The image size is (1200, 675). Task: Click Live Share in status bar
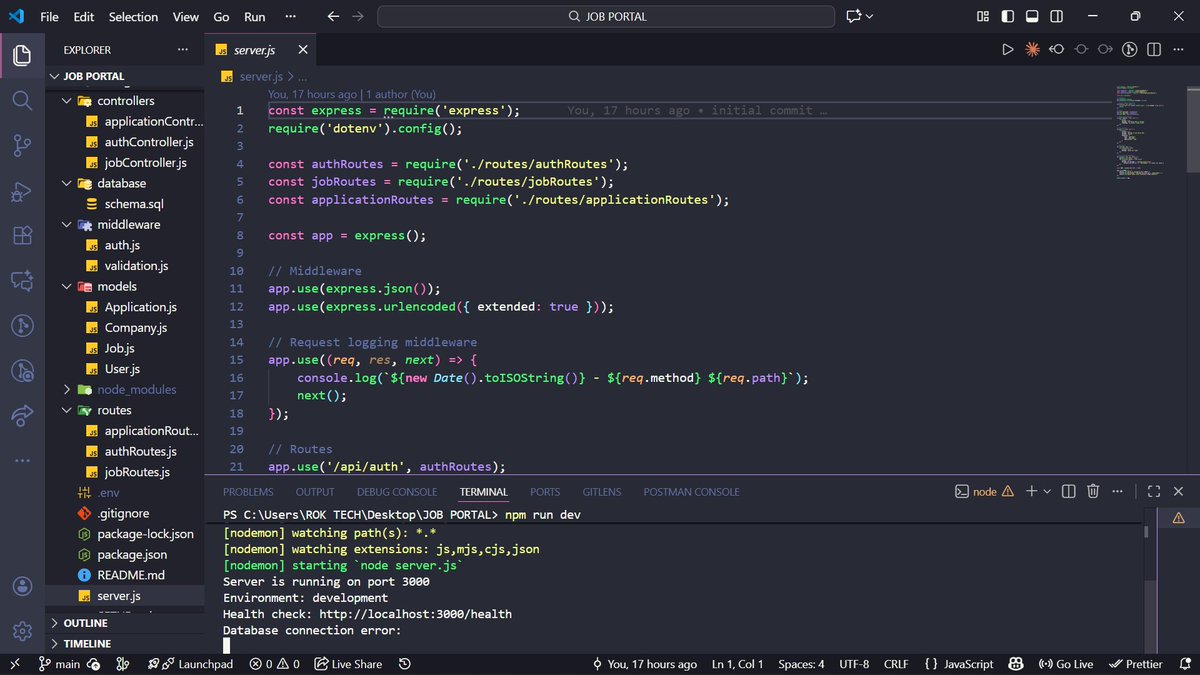[348, 664]
